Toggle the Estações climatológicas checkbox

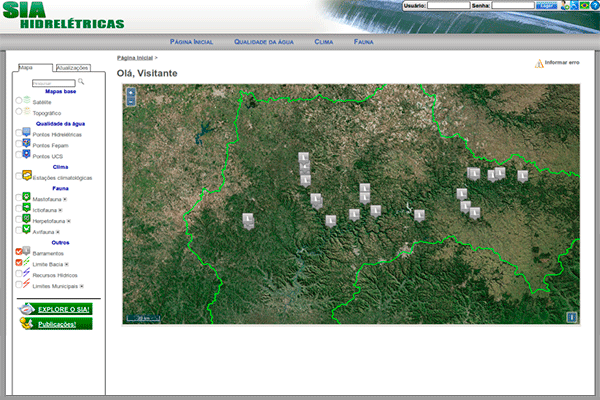click(17, 177)
